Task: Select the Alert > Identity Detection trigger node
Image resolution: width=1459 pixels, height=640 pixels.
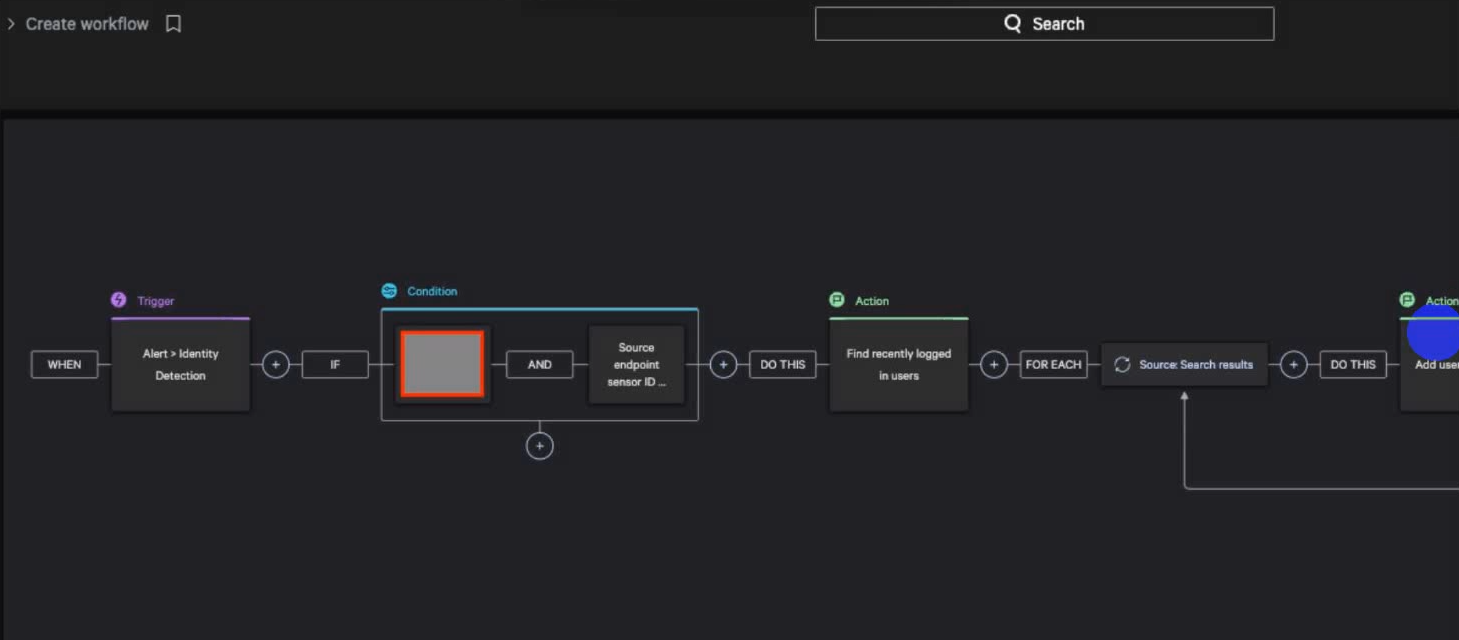Action: tap(180, 364)
